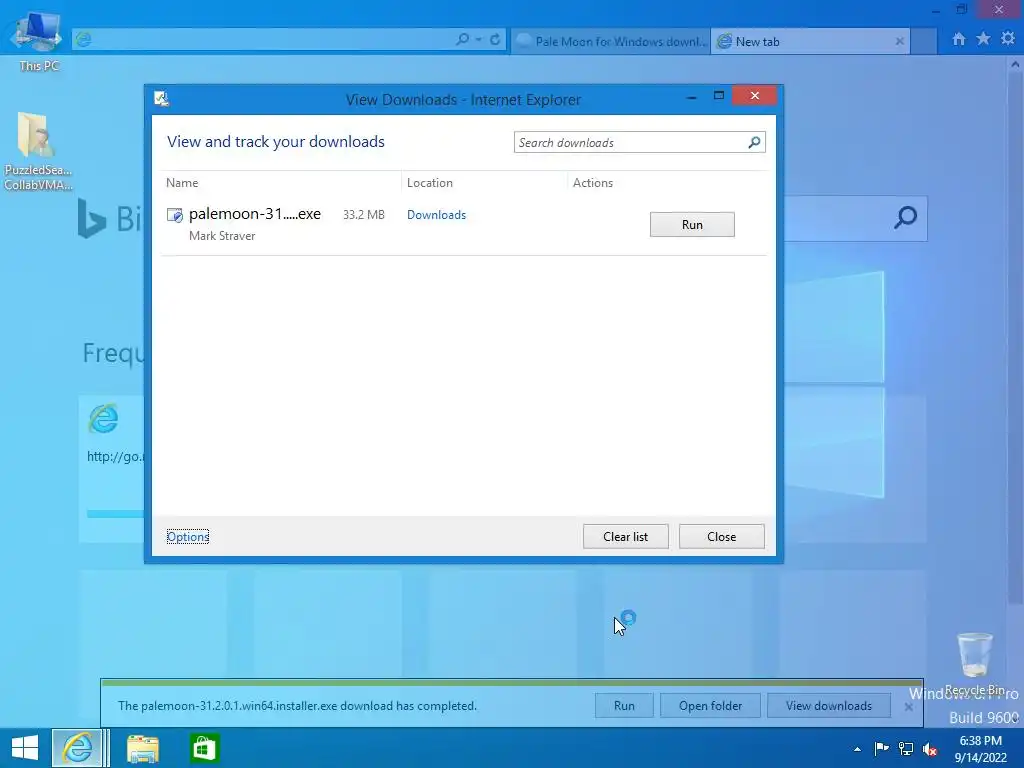
Task: Click the Action Center flag tray icon
Action: (x=881, y=748)
